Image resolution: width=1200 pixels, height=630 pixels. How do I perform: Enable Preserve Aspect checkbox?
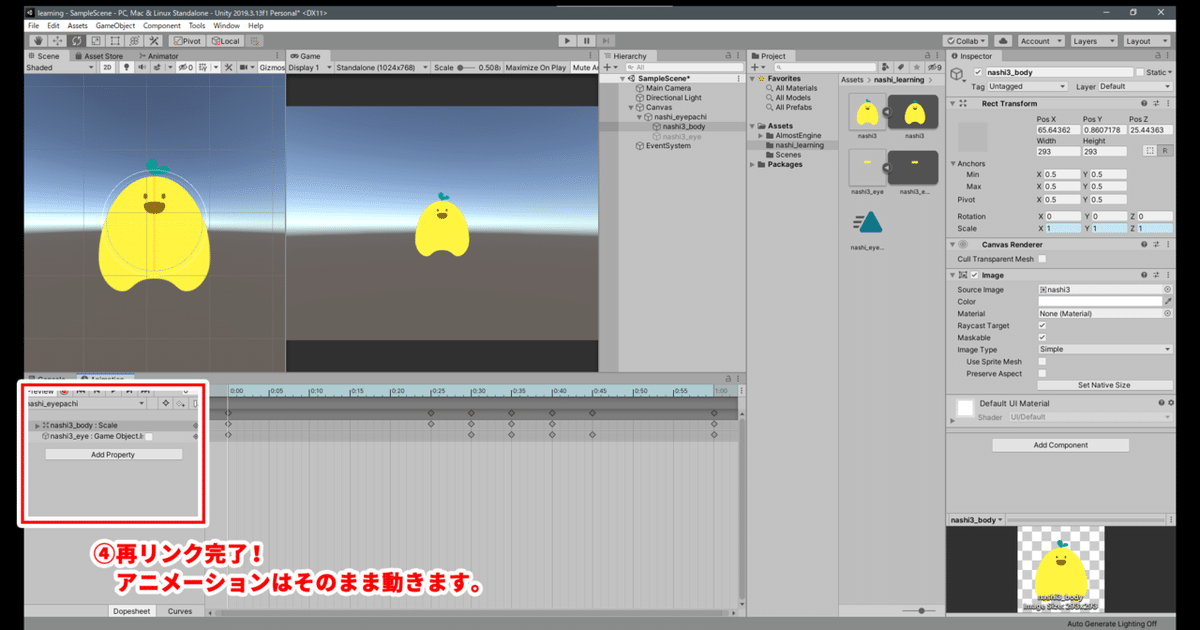(x=1043, y=374)
